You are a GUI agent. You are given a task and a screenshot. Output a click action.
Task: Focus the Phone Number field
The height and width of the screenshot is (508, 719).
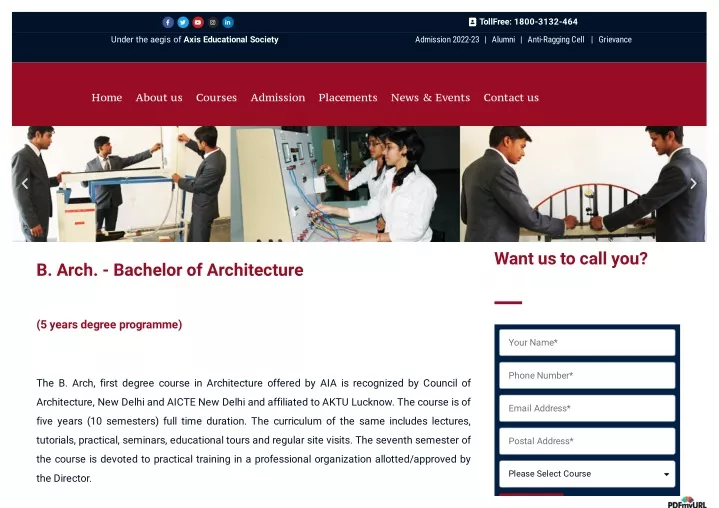pos(587,375)
